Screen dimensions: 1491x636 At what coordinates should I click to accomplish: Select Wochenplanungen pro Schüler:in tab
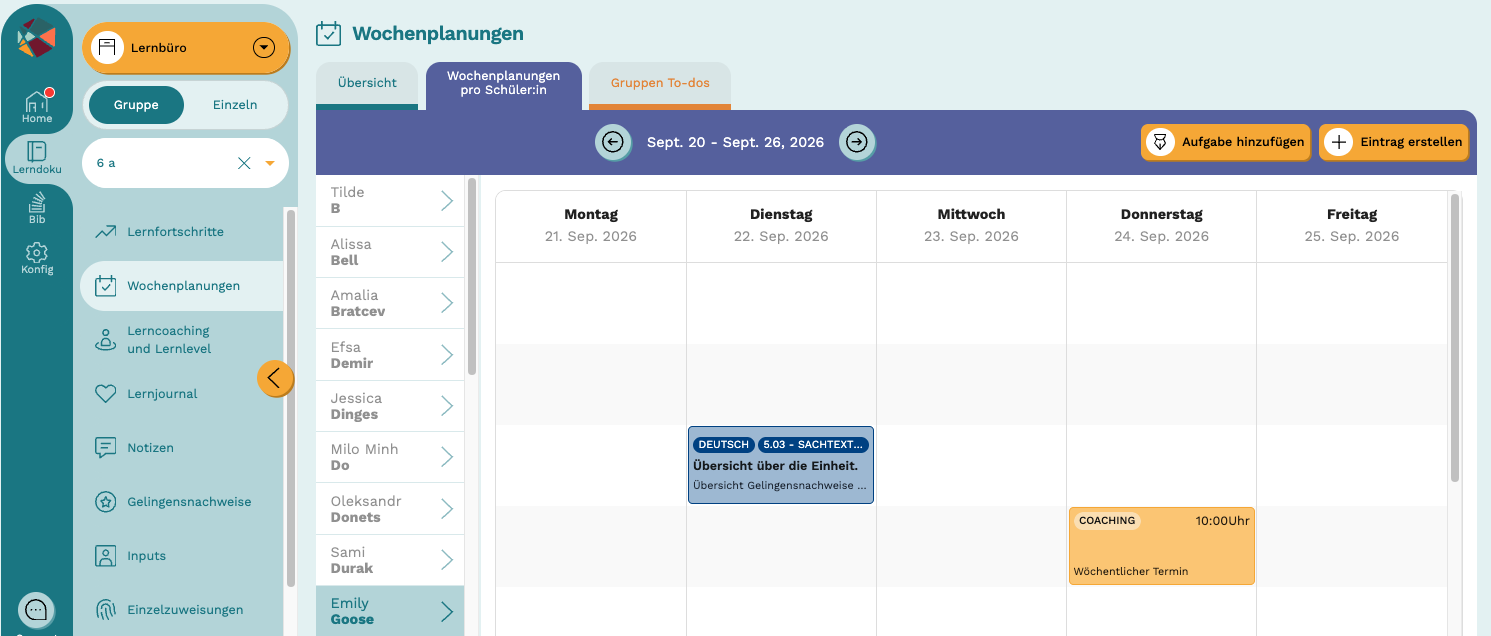click(x=504, y=86)
